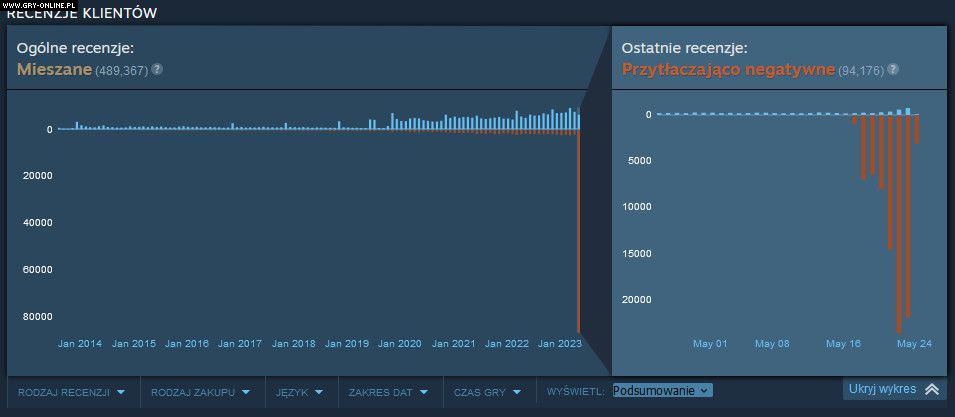Click double chevron icon next to Ukryj wykres
955x417 pixels.
tap(931, 390)
